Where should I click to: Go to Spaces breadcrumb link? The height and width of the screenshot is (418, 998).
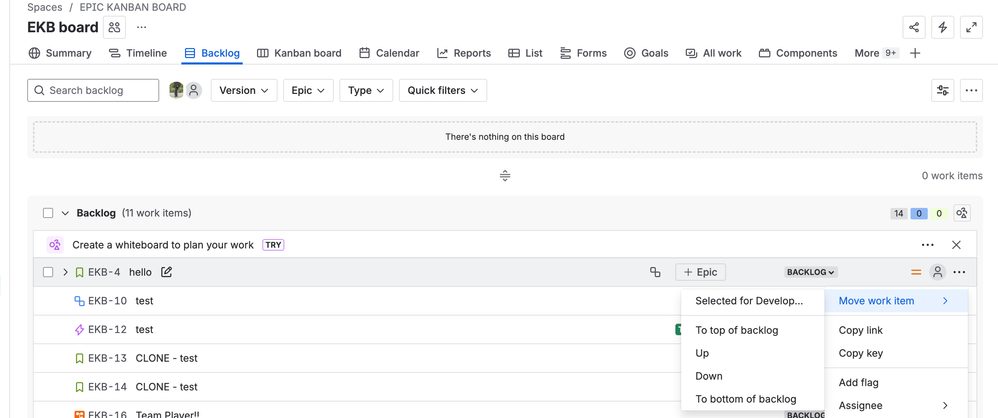coord(45,8)
